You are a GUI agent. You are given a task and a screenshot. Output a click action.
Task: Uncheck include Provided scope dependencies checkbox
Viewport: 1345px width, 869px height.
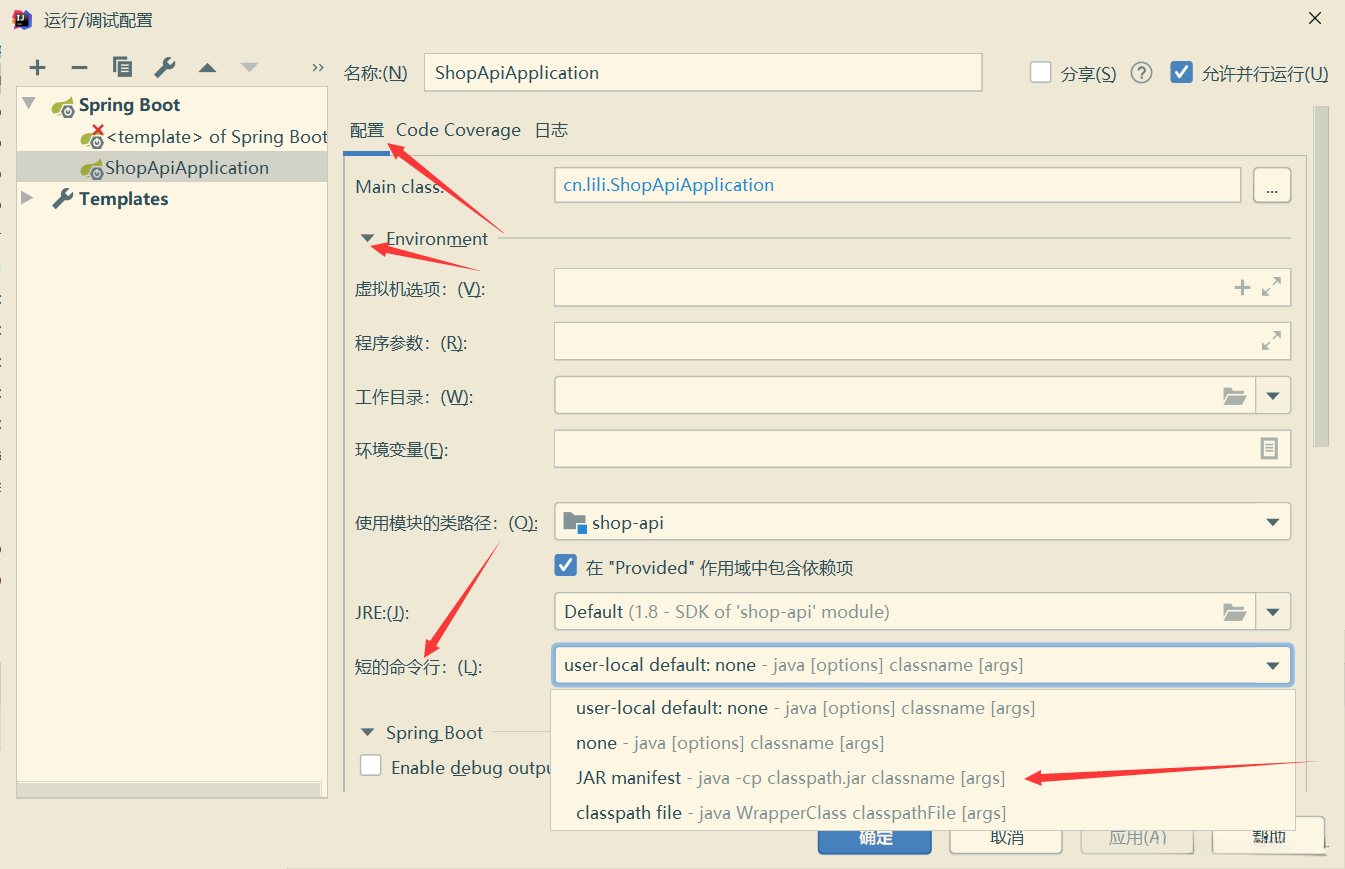click(x=566, y=566)
